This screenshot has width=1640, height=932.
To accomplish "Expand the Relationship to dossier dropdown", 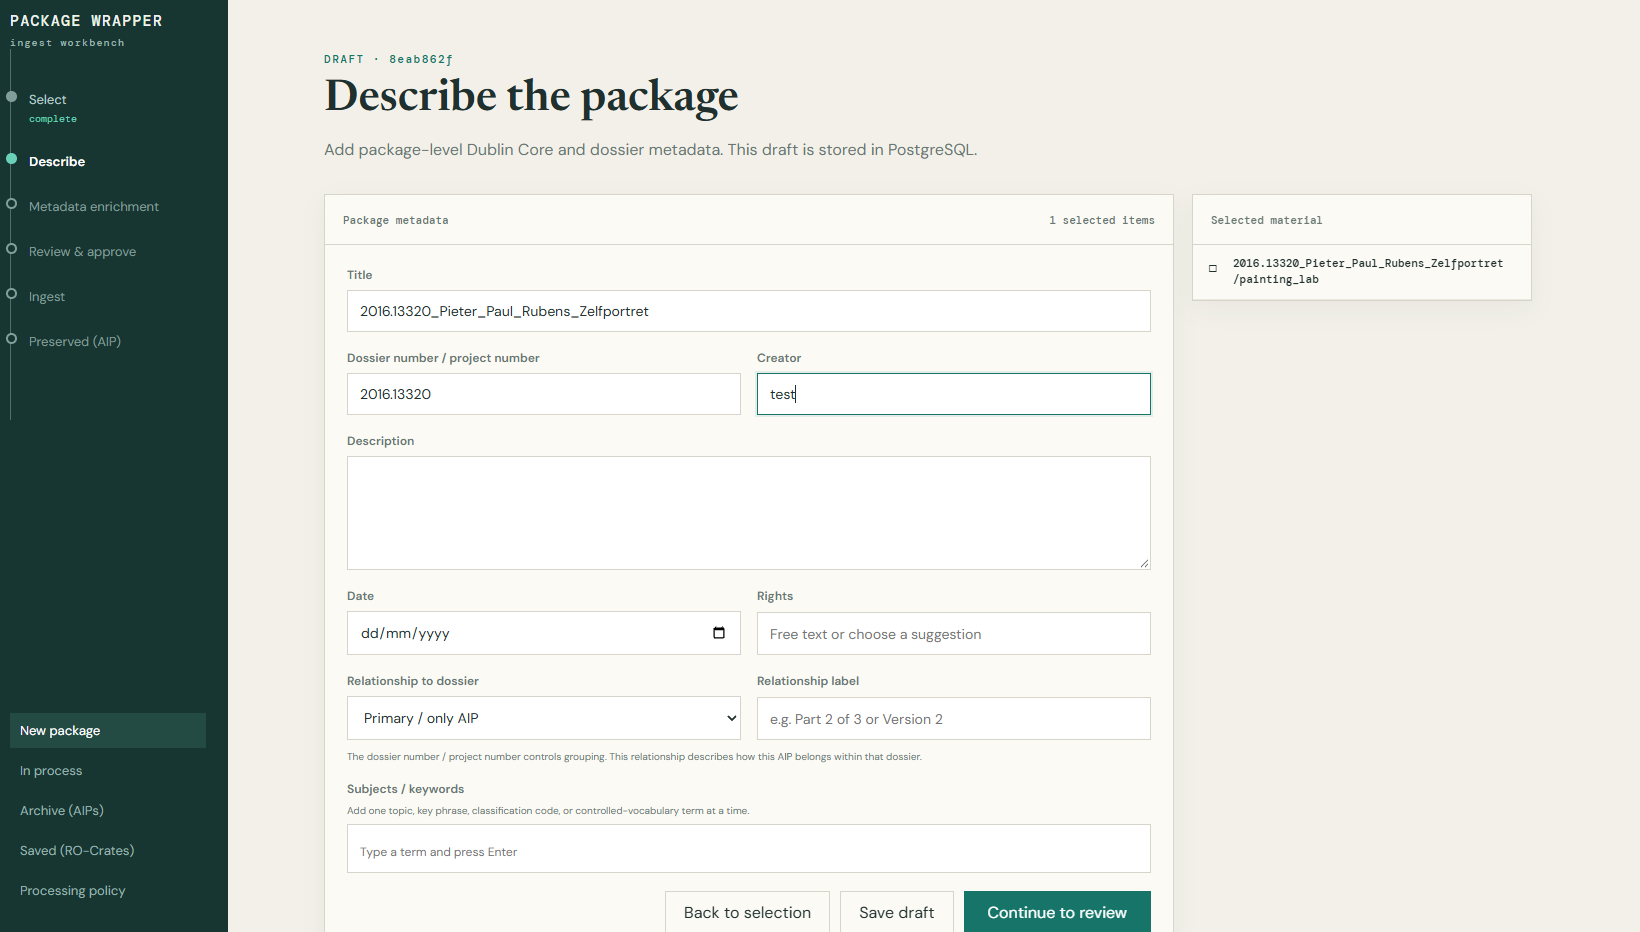I will point(543,718).
